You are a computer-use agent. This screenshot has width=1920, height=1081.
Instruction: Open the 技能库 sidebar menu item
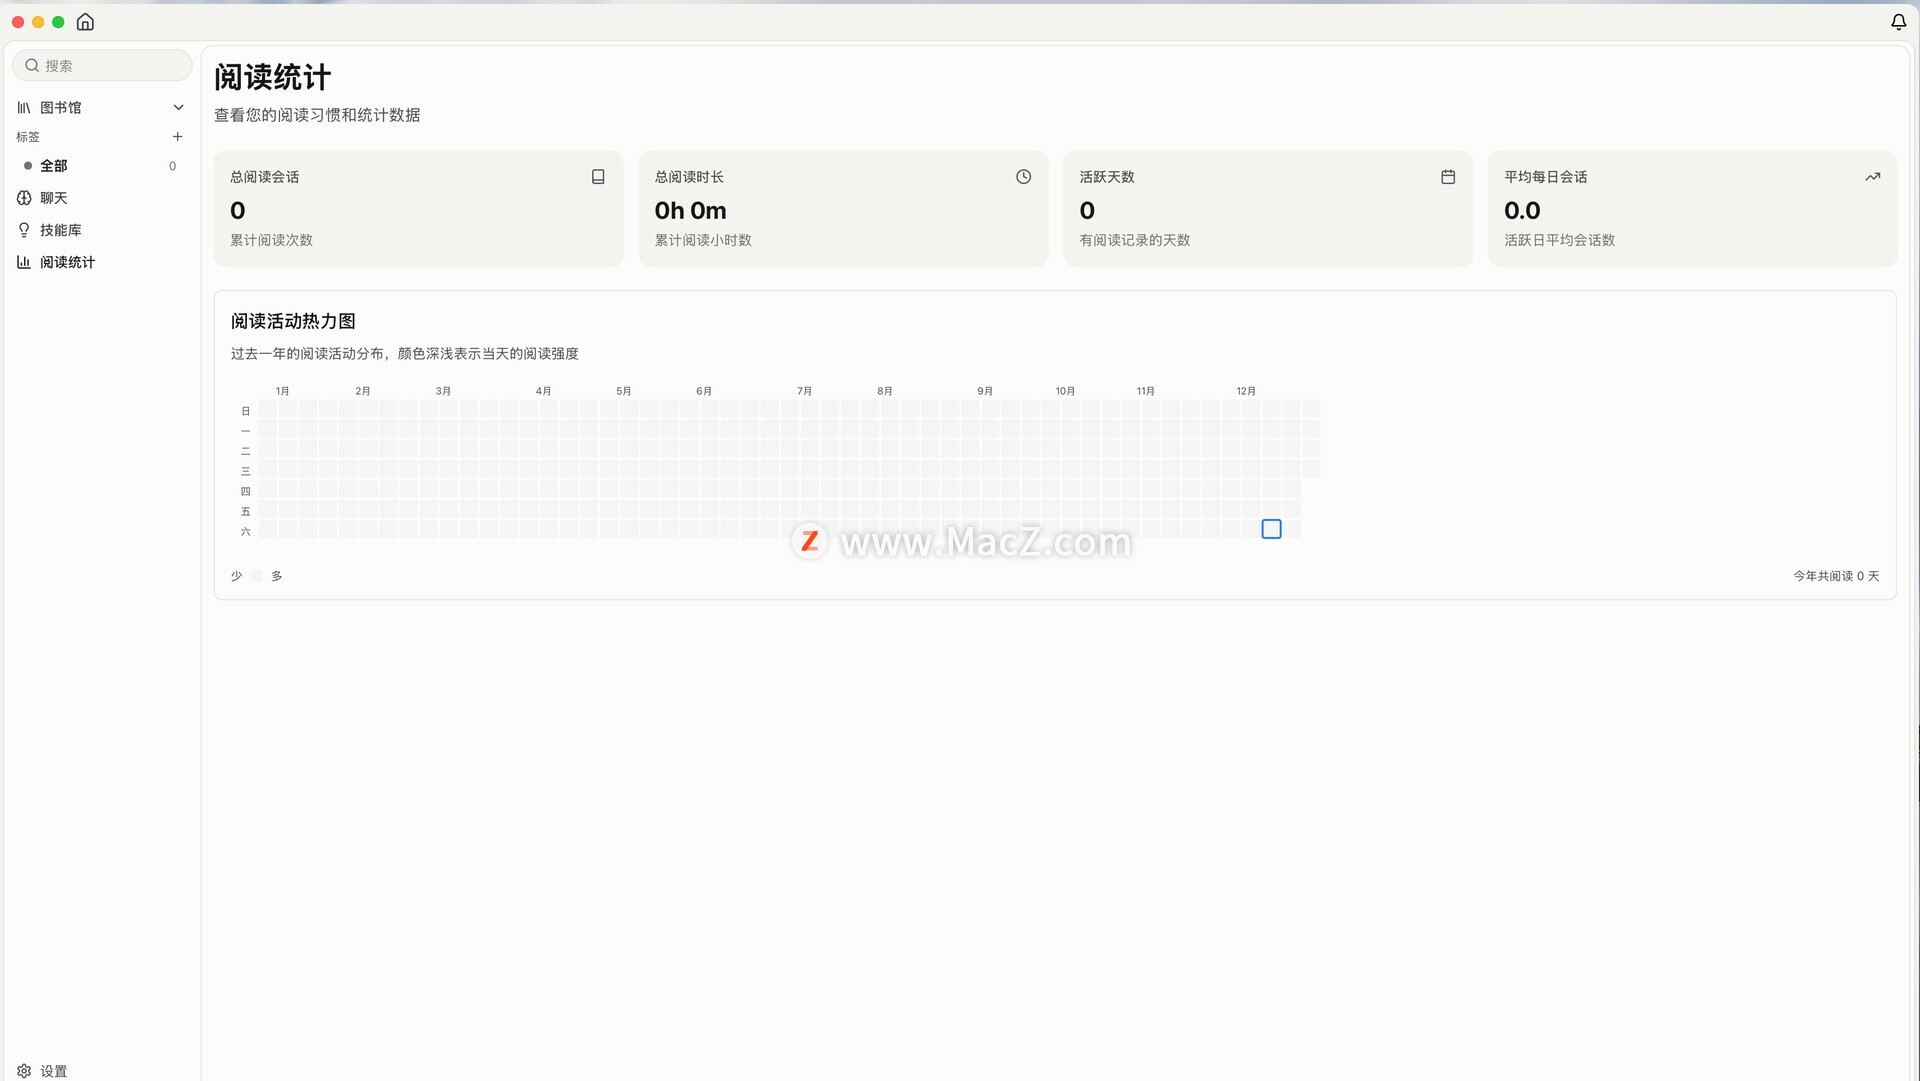(61, 230)
